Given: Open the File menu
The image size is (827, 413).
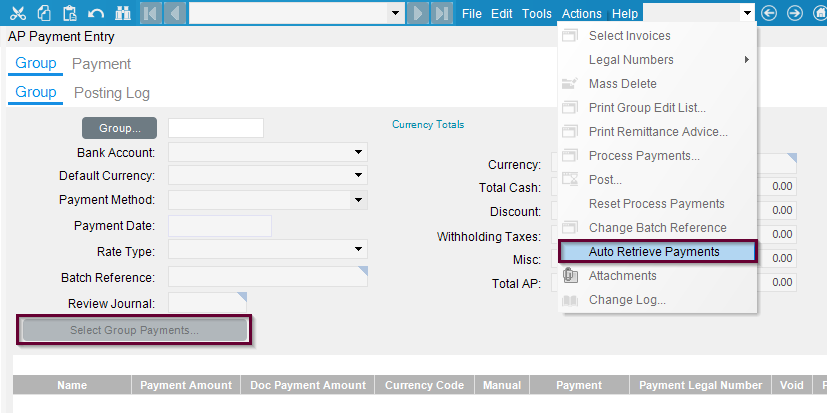Looking at the screenshot, I should coord(472,14).
